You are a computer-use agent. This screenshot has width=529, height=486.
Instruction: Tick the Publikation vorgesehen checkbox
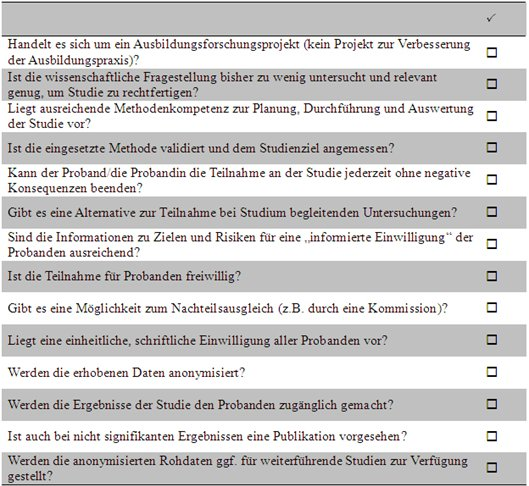click(492, 436)
